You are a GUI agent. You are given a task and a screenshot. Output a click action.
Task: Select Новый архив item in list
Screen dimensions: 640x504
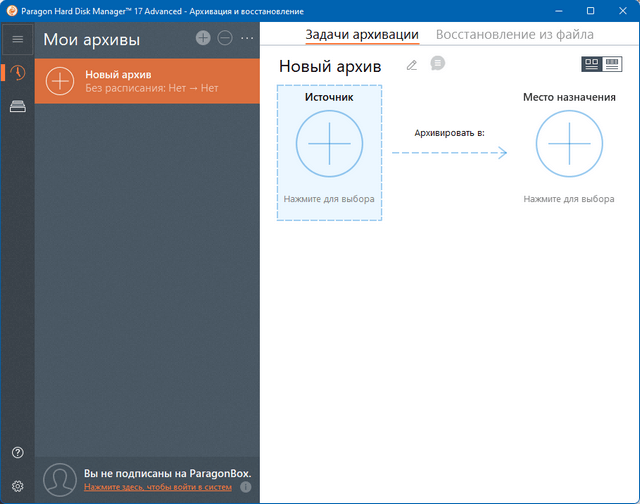pyautogui.click(x=147, y=81)
